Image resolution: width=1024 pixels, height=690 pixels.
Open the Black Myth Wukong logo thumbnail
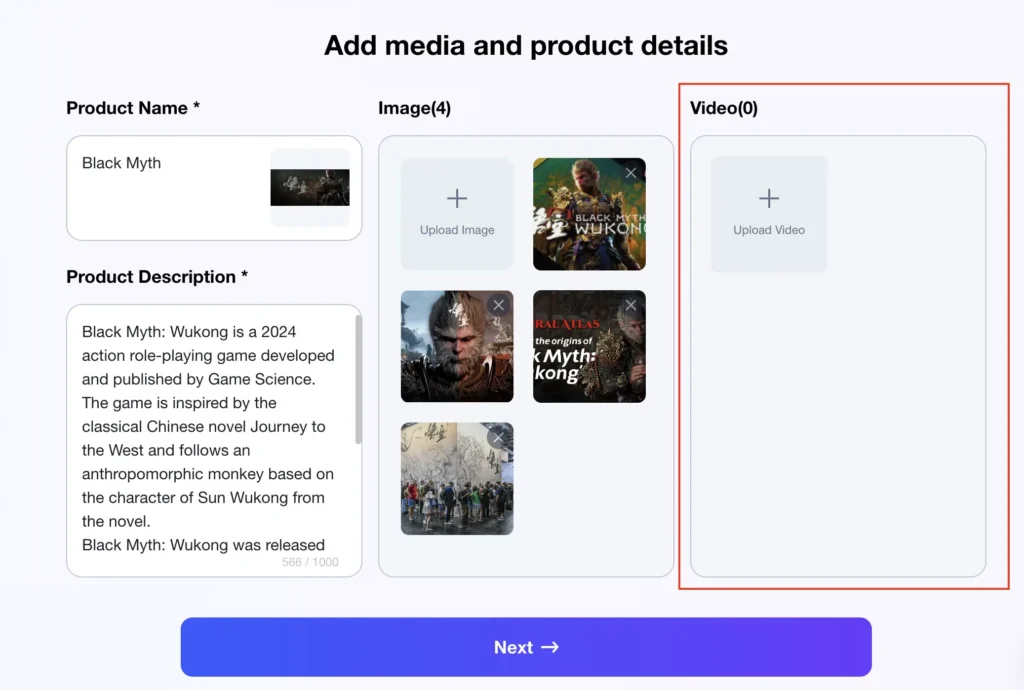[589, 220]
